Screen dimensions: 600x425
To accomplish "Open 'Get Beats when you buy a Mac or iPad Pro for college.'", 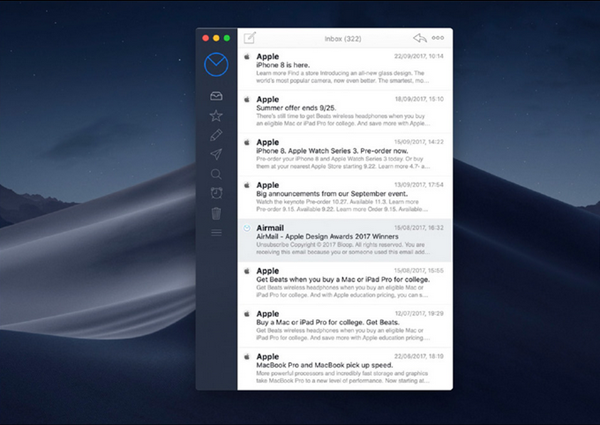I will [345, 283].
